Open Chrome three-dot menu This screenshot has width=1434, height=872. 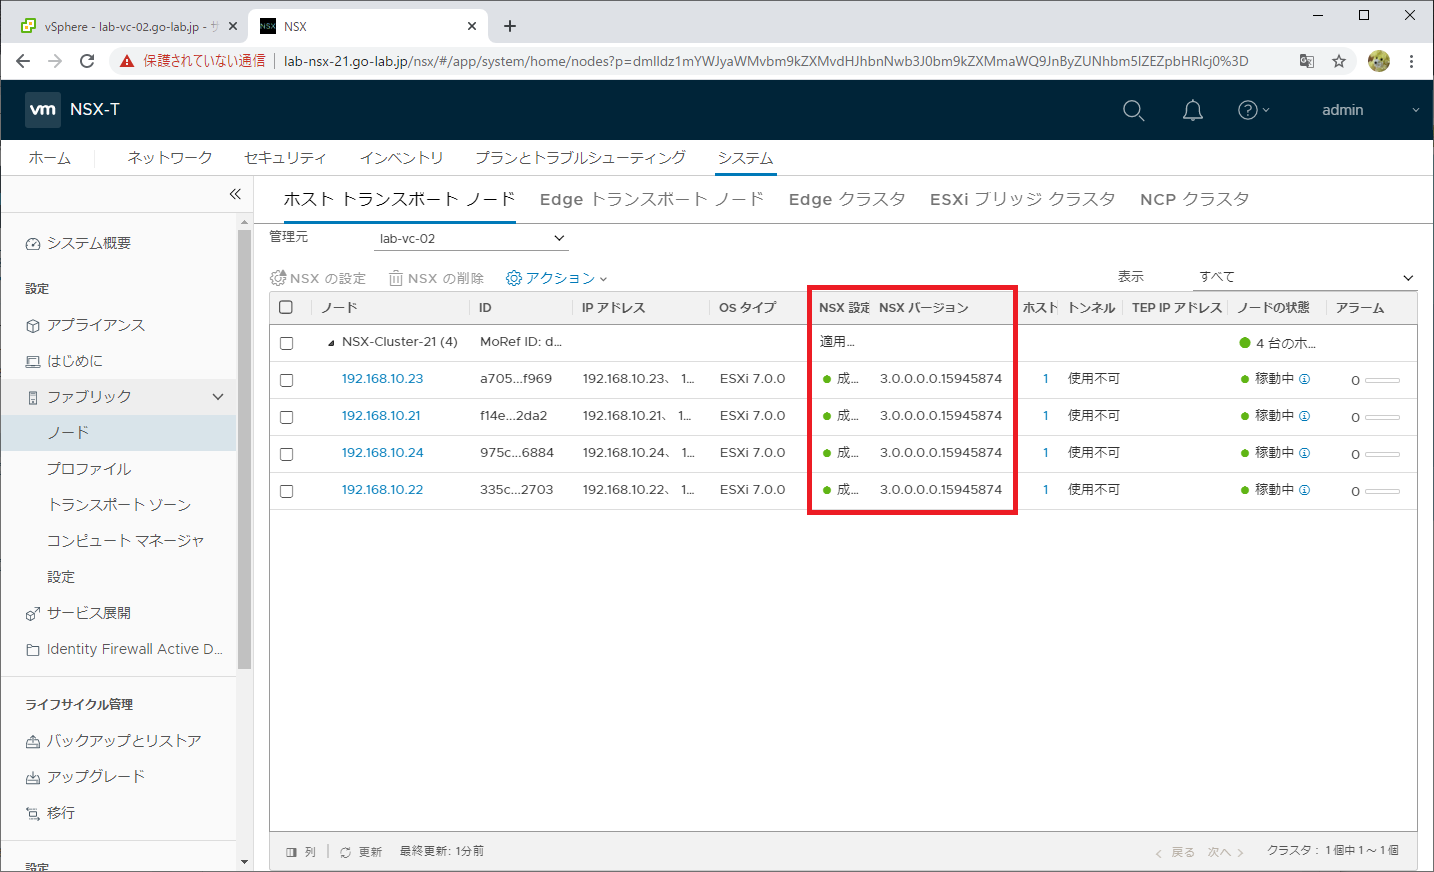(x=1411, y=61)
